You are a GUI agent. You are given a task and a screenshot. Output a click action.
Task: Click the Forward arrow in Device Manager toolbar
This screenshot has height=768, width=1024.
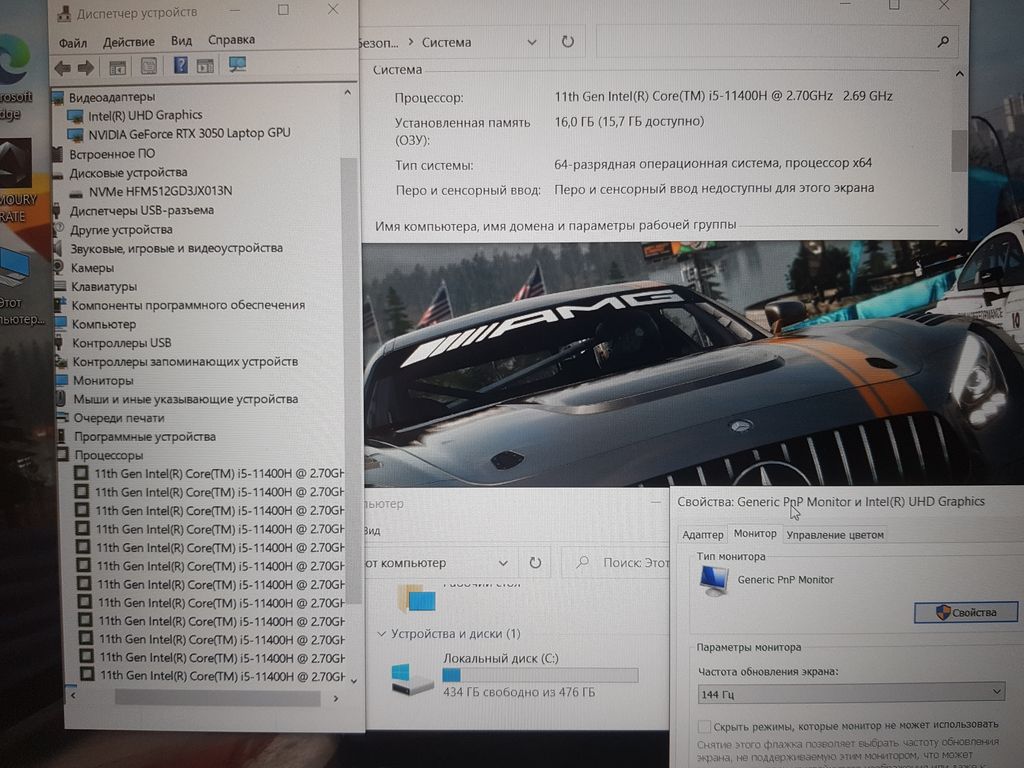click(x=86, y=67)
